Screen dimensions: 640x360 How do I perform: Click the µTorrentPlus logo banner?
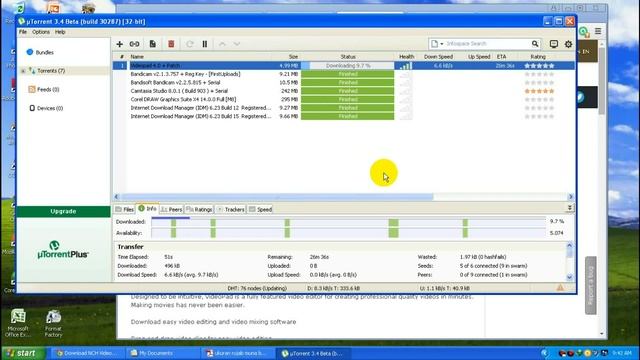62,250
